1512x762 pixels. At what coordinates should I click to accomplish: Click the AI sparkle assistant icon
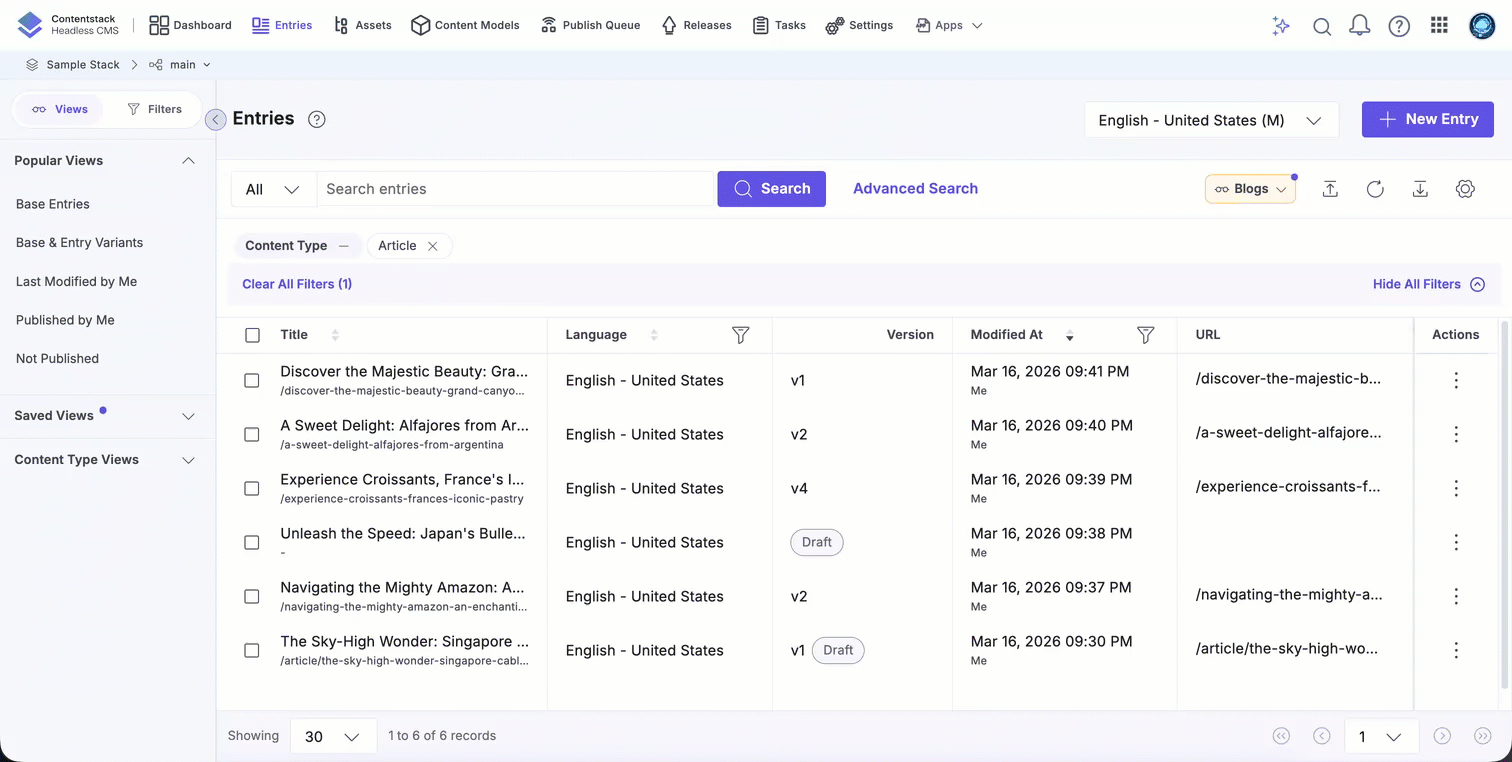pos(1281,26)
